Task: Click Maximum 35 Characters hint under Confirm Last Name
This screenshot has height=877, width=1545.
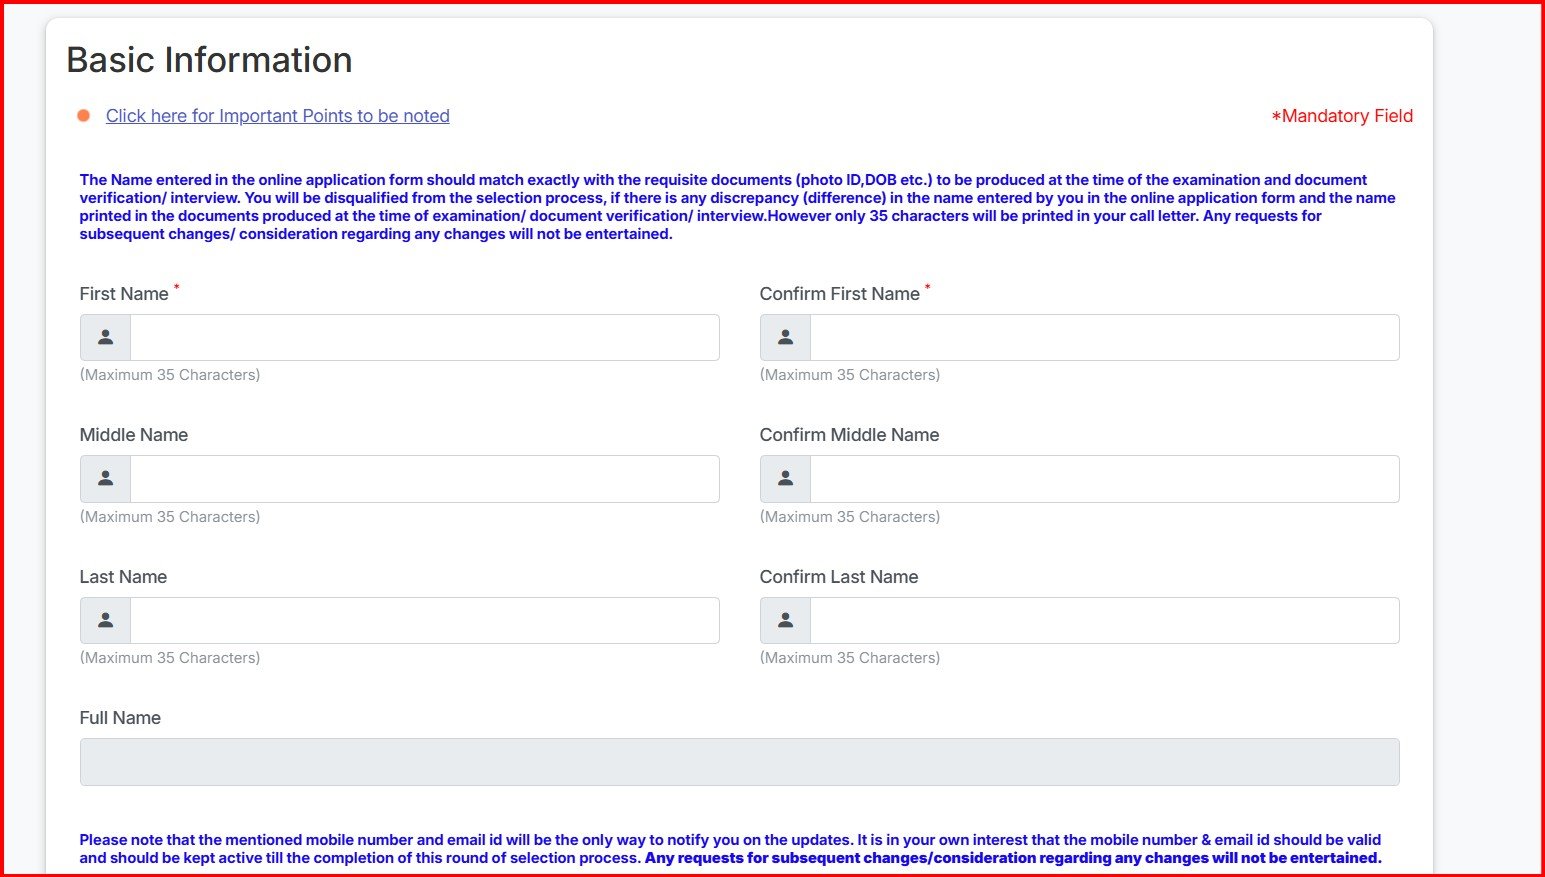Action: click(x=850, y=658)
